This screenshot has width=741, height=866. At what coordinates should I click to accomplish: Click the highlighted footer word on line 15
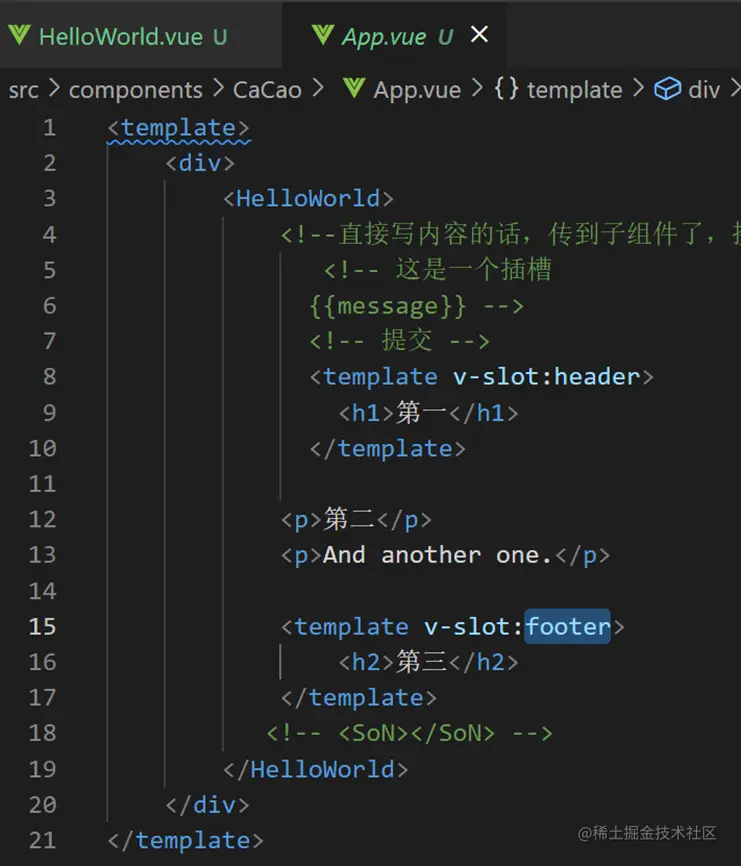click(x=567, y=627)
